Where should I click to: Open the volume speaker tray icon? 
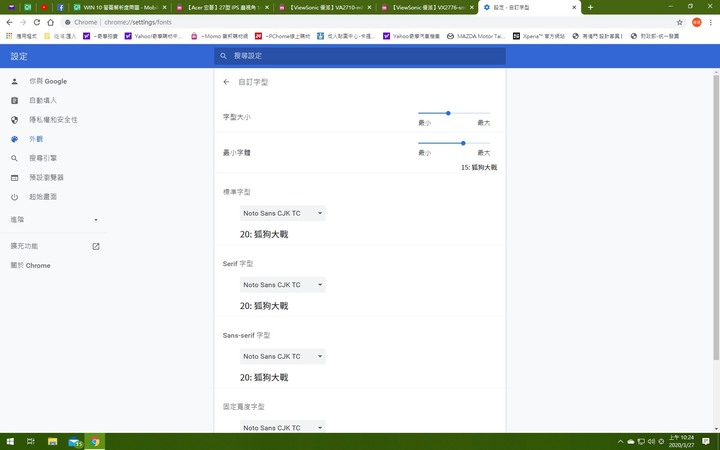click(651, 442)
